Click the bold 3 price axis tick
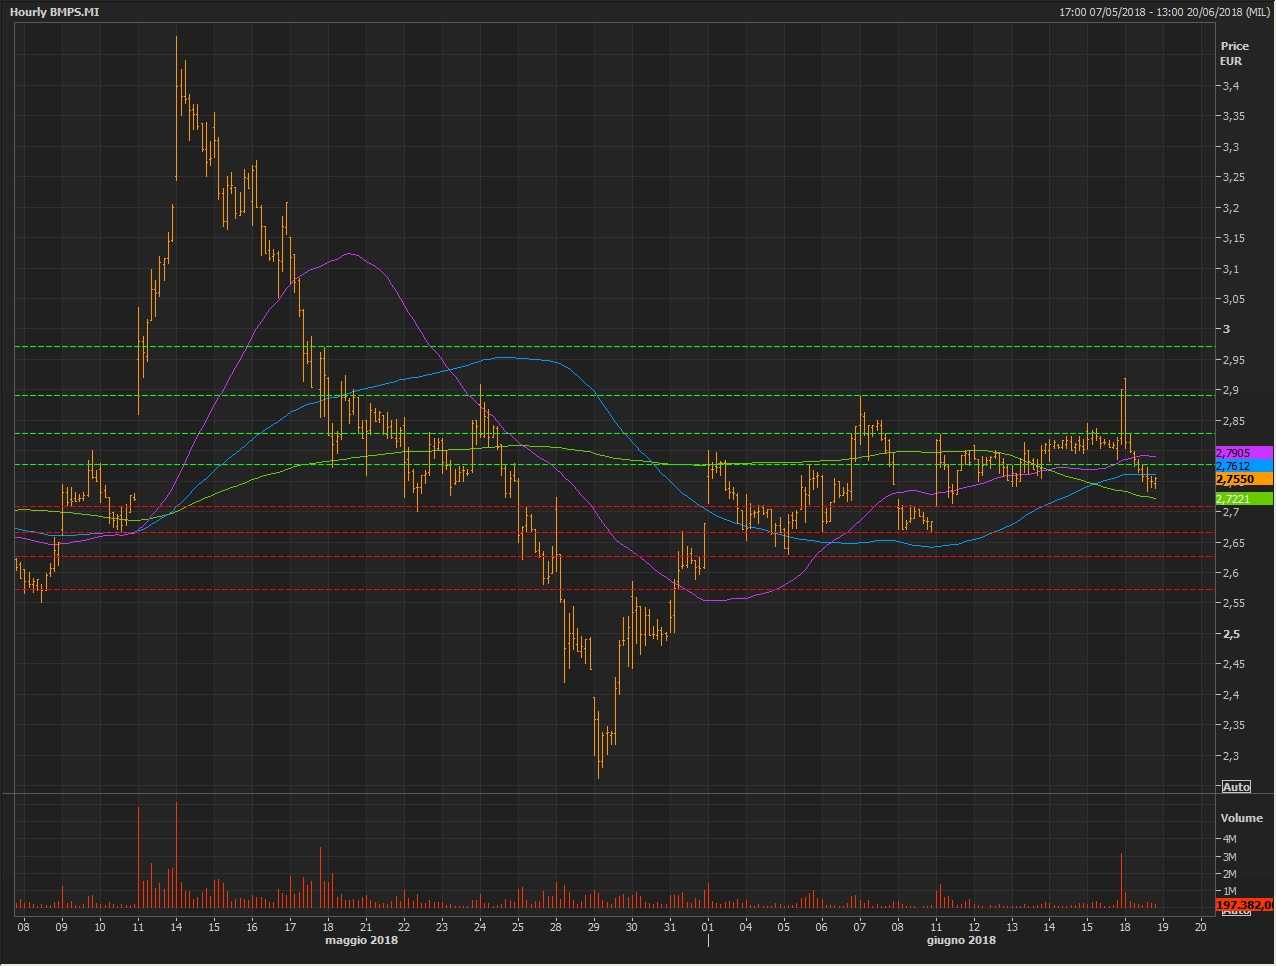Screen dimensions: 1276x966 click(x=1226, y=329)
